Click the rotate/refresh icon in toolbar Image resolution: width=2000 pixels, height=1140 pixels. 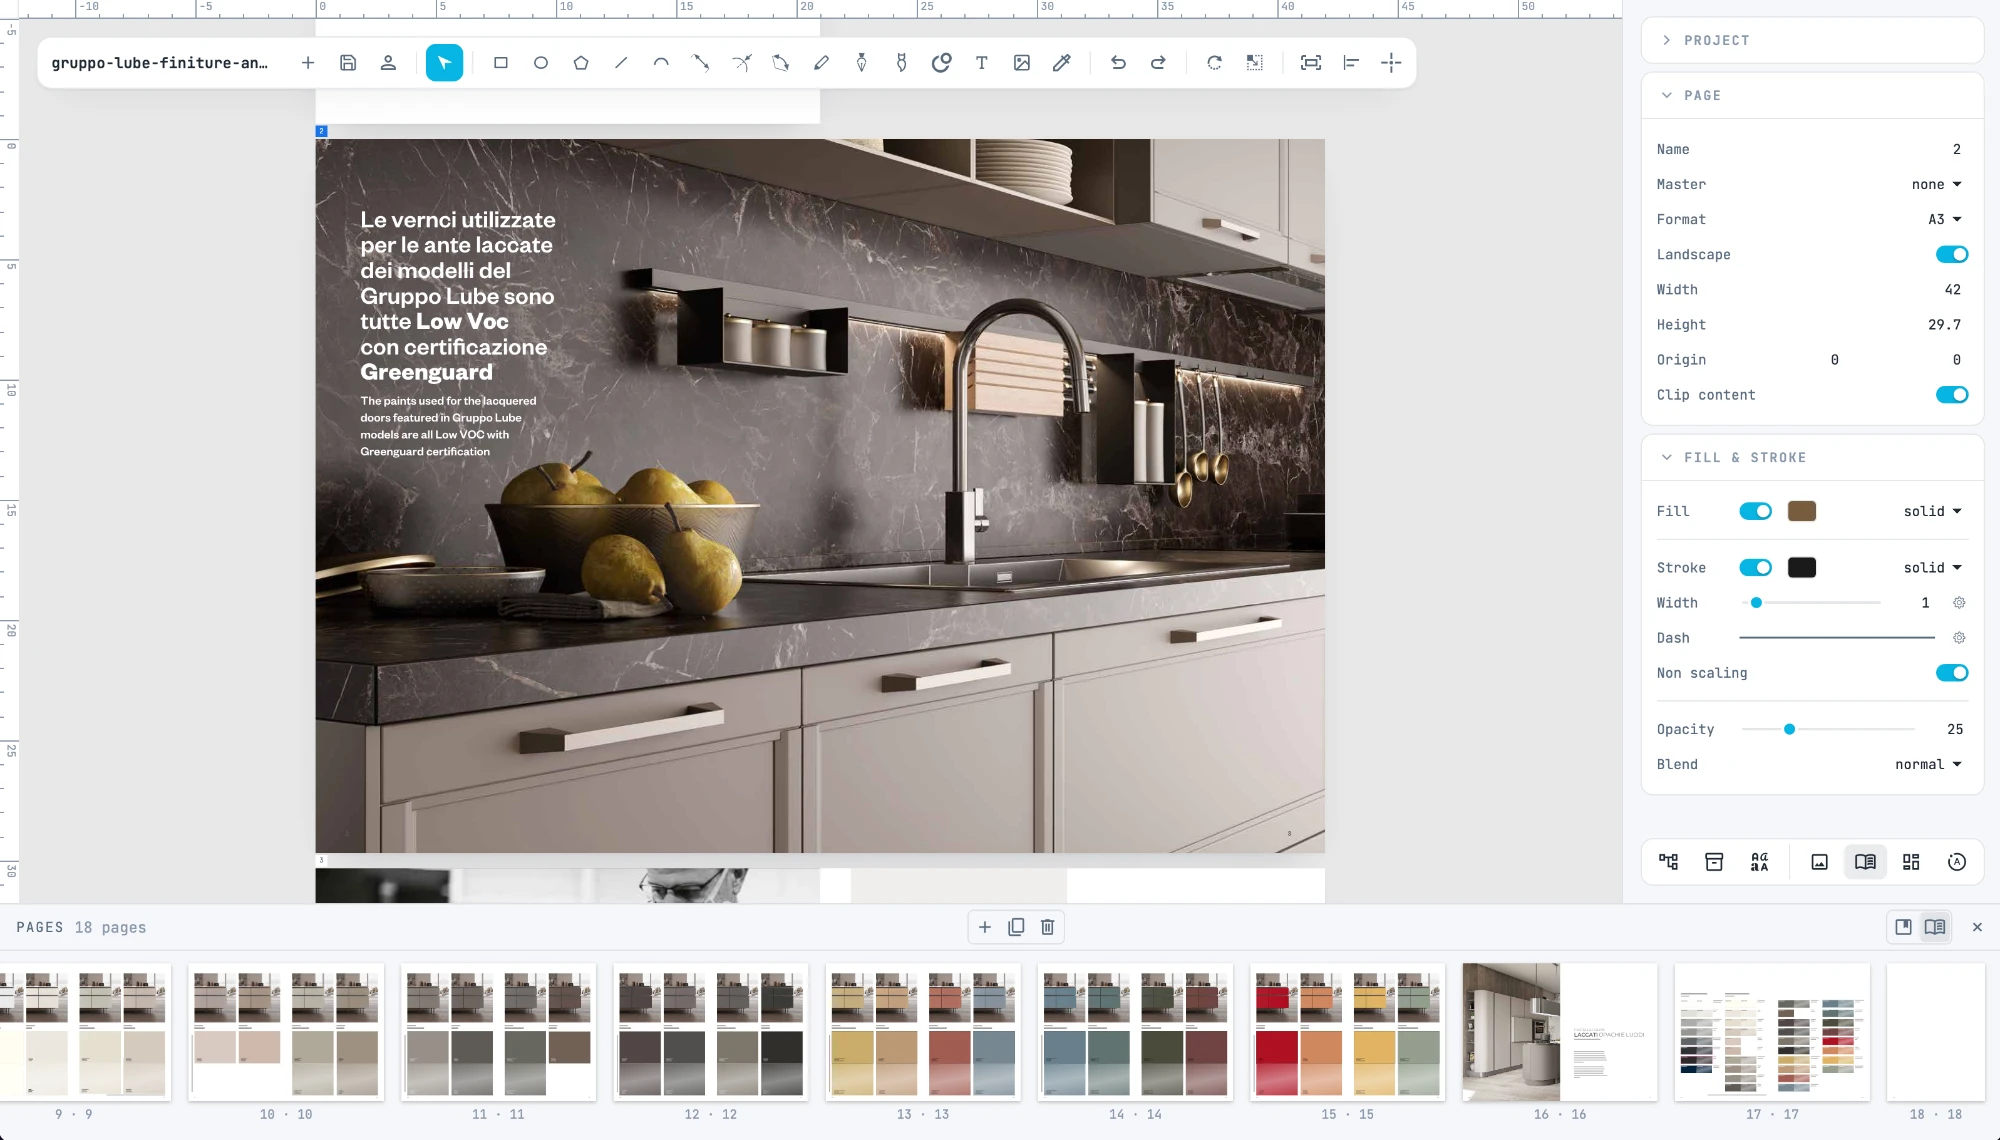pos(1214,63)
